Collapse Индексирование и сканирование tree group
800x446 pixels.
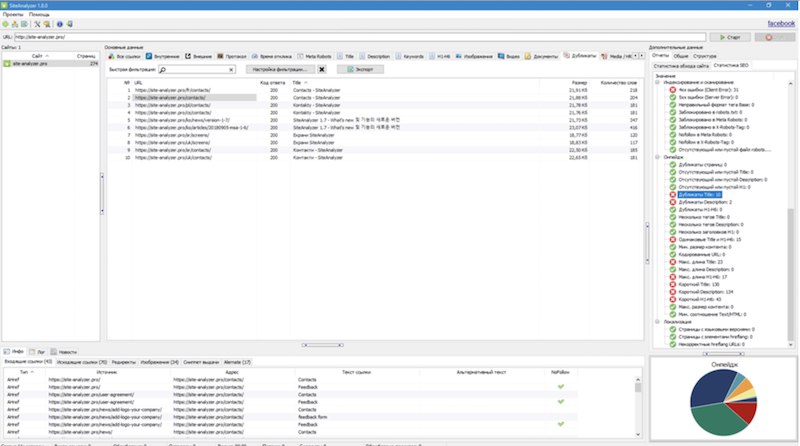[658, 82]
